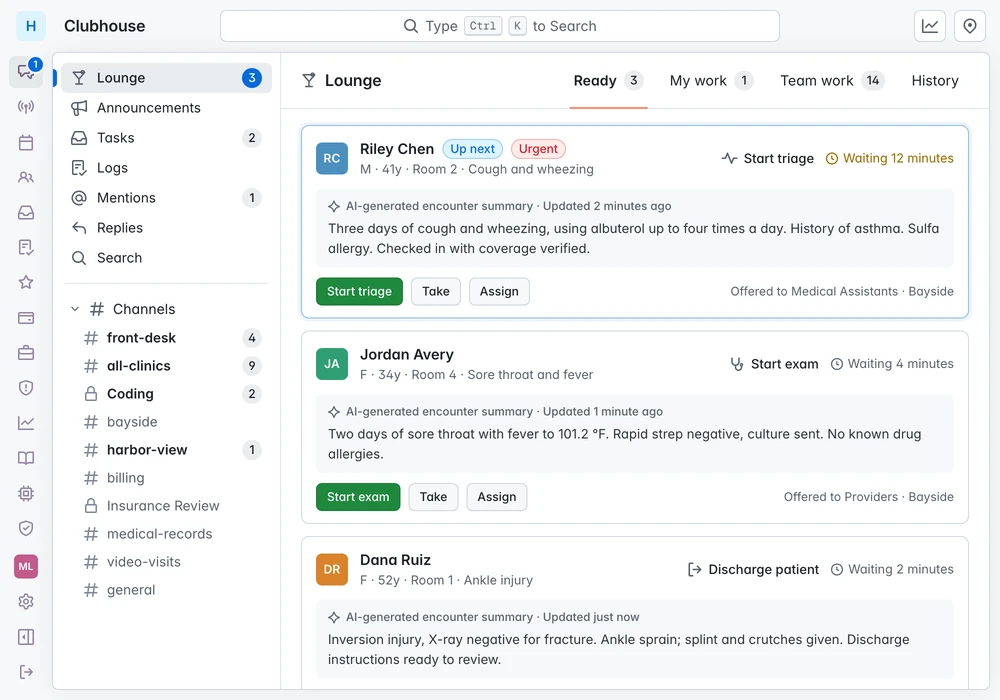1000x700 pixels.
Task: Open the open book icon in left rail
Action: tap(26, 458)
